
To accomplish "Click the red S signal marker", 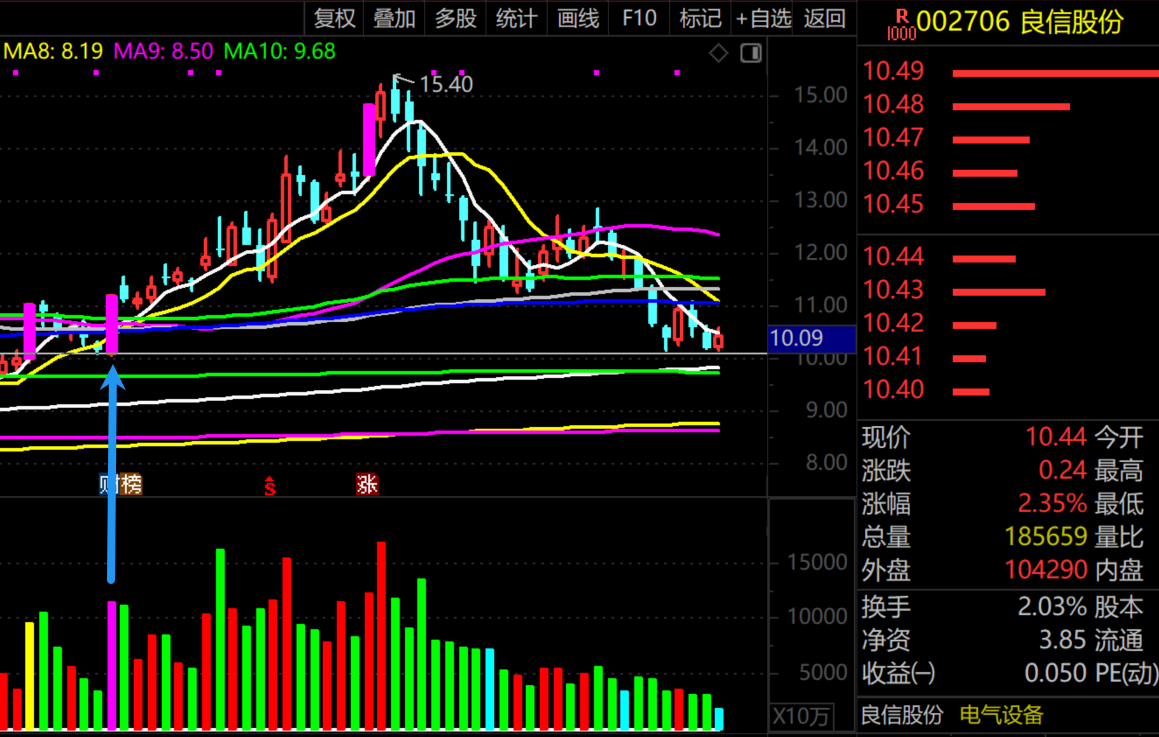I will point(270,486).
